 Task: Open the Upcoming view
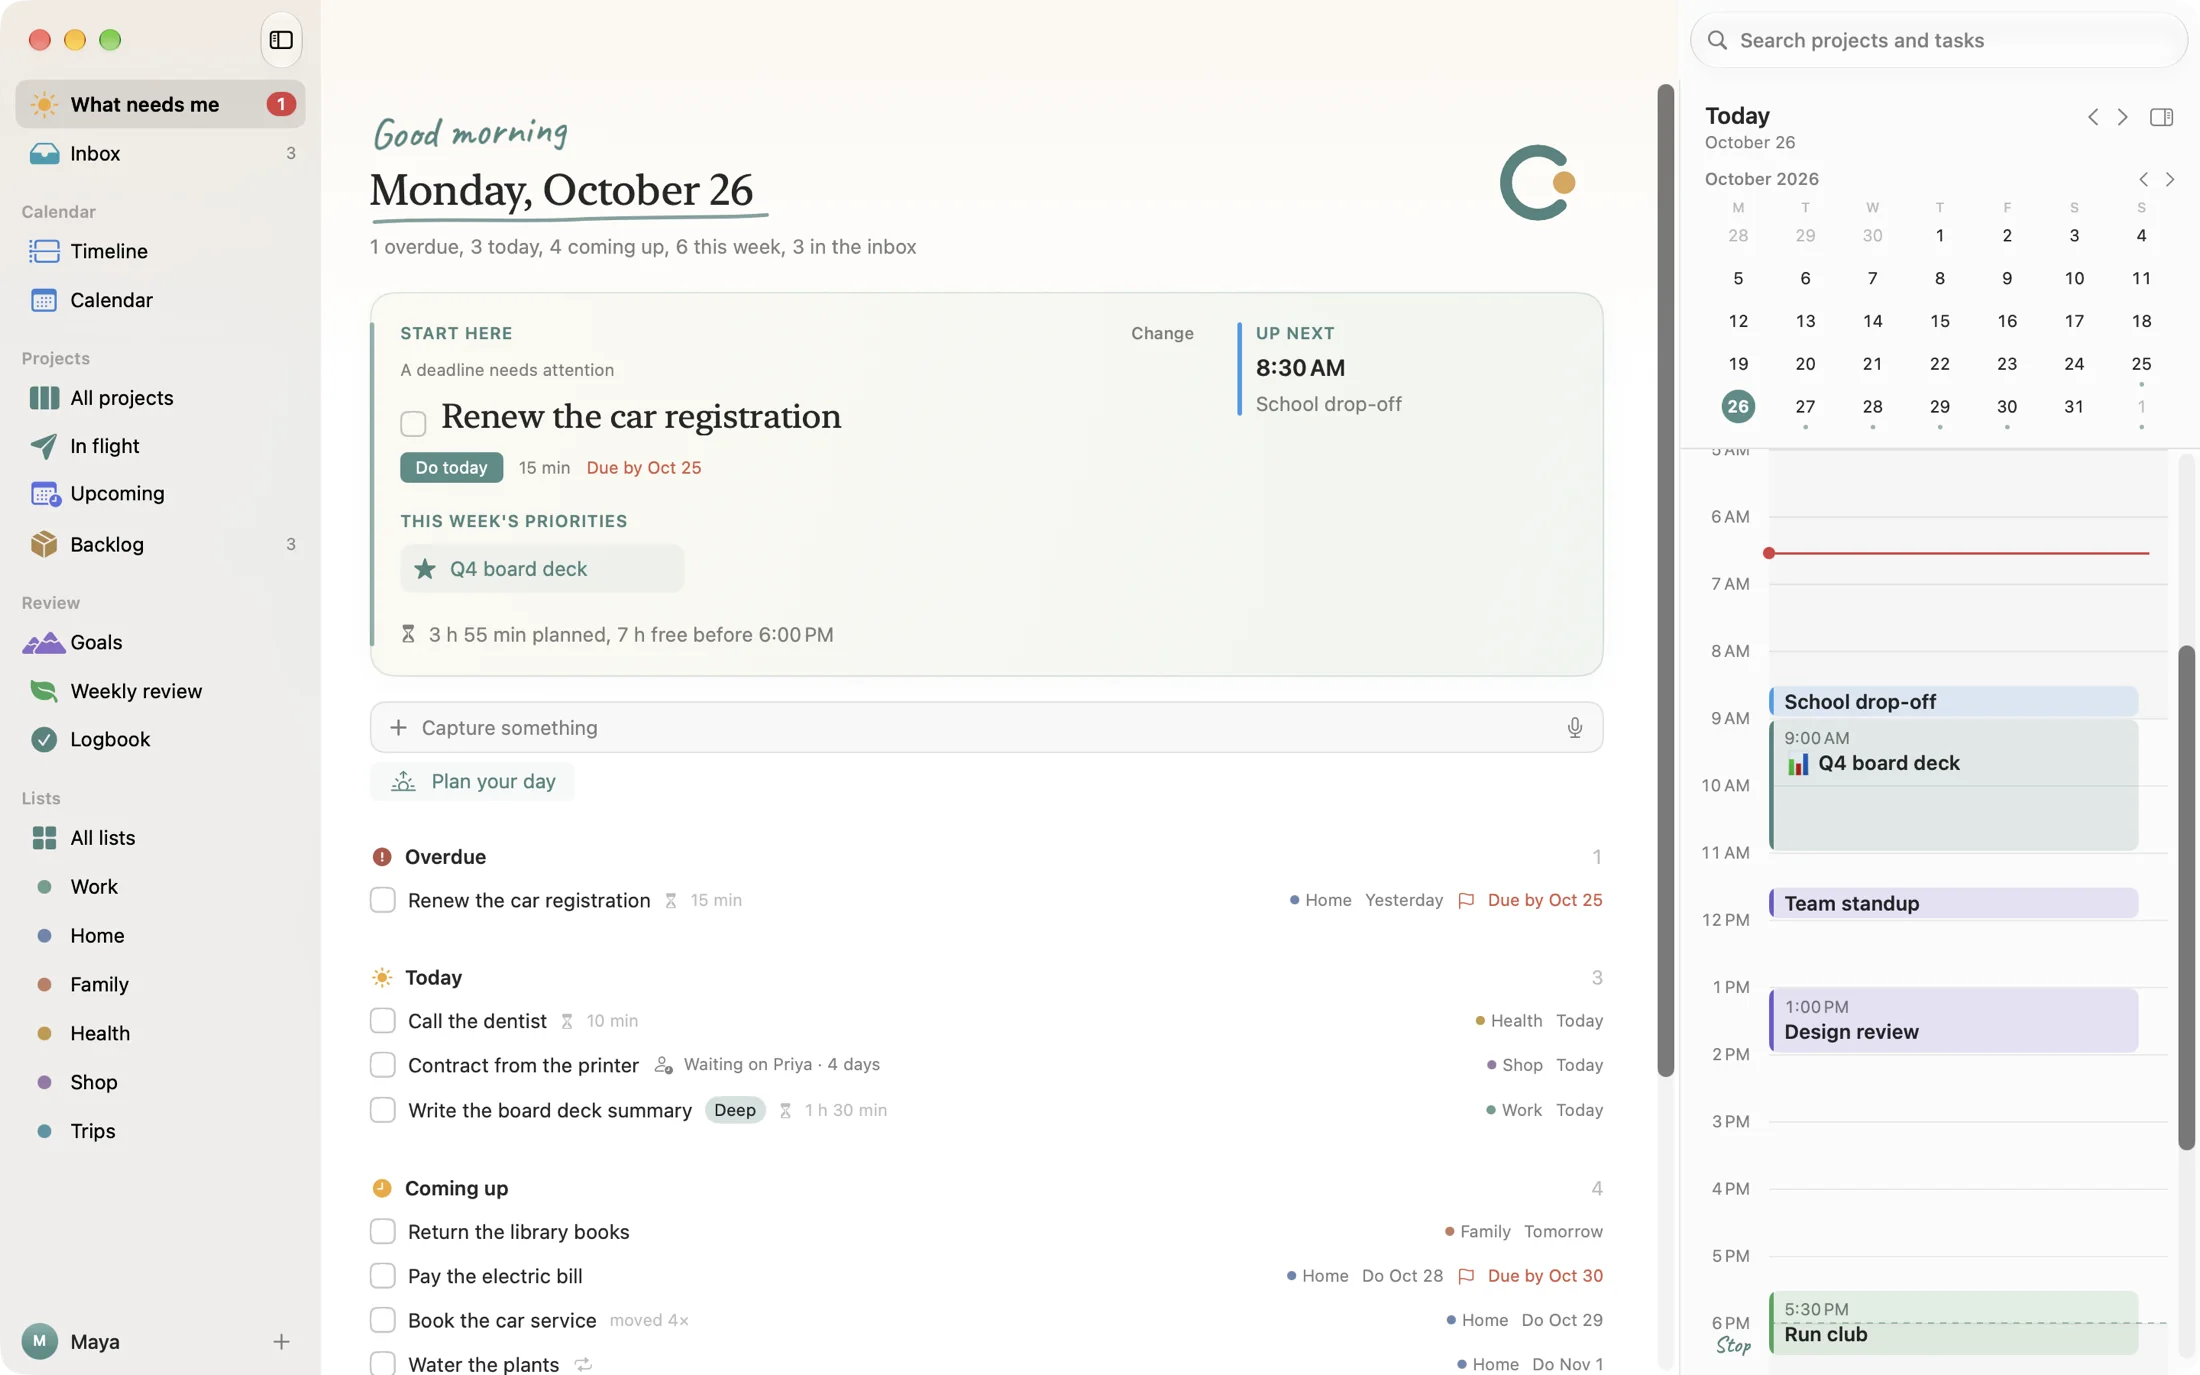(x=160, y=494)
